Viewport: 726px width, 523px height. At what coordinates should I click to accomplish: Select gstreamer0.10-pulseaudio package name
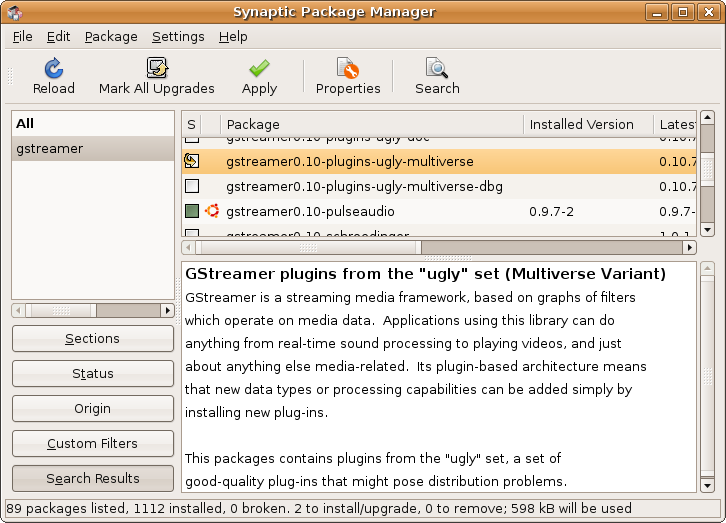tap(310, 211)
